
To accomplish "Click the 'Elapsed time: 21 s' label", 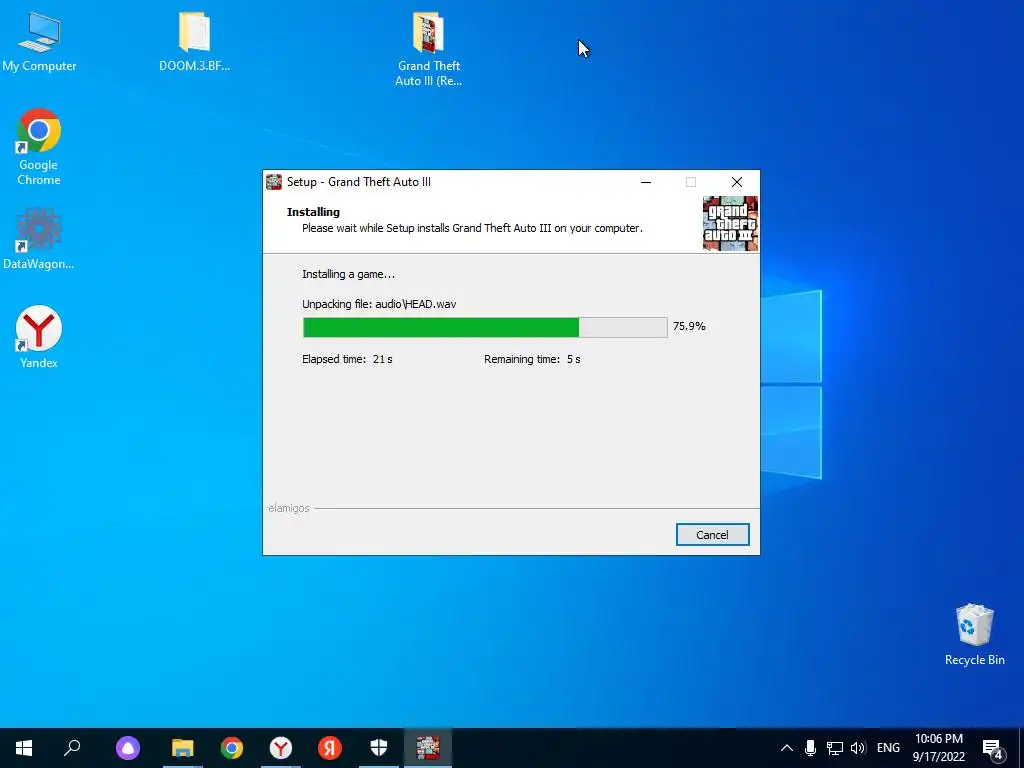I will click(347, 359).
